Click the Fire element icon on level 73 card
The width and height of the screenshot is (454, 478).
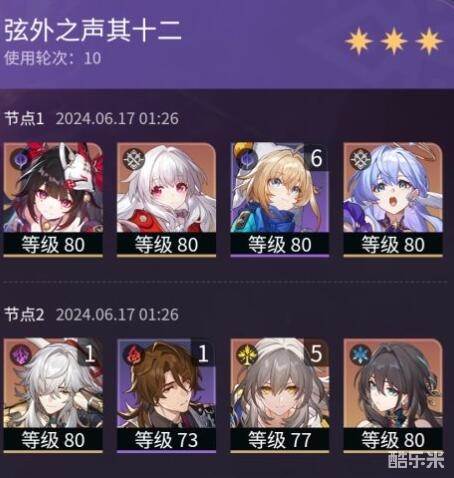(132, 354)
